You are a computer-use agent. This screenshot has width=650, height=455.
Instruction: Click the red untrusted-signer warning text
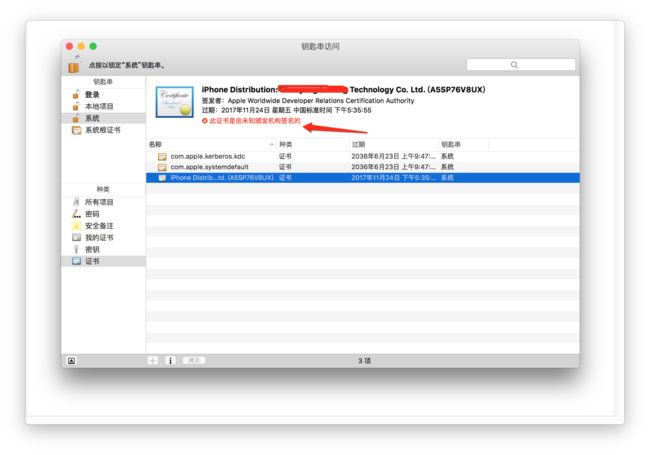coord(255,121)
